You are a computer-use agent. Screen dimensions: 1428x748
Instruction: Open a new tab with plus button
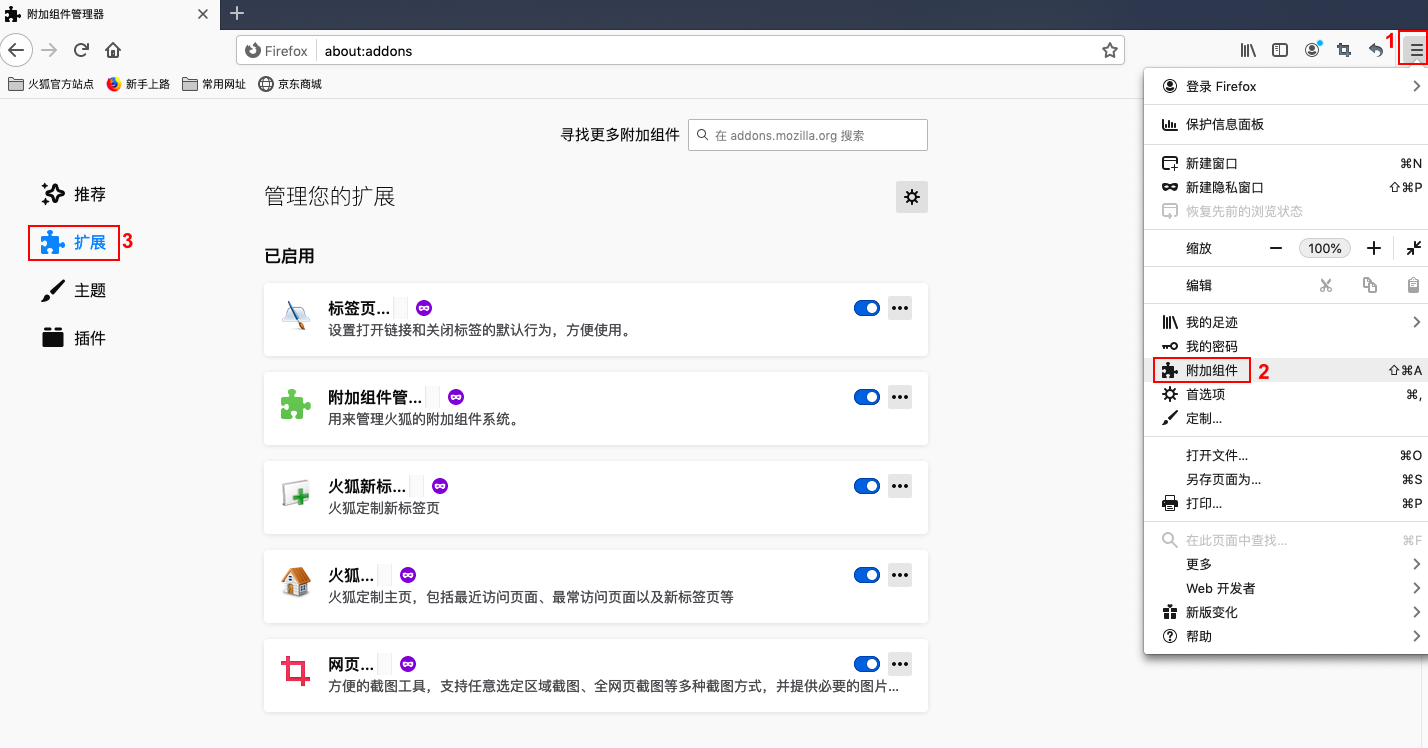(x=237, y=14)
